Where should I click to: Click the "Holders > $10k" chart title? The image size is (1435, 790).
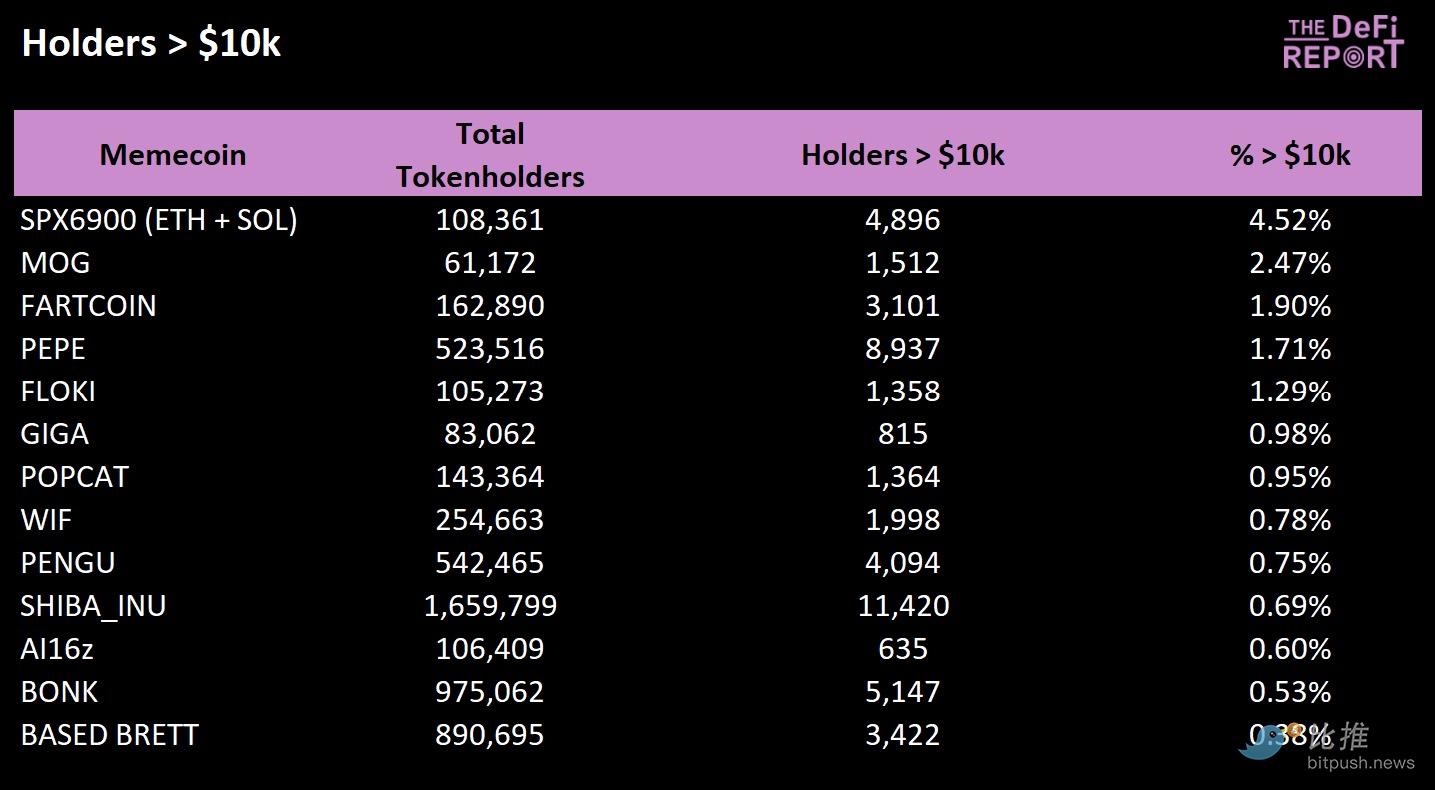tap(151, 43)
